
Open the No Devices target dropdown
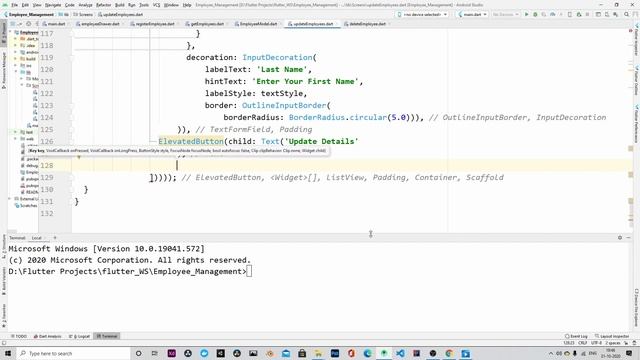click(x=505, y=14)
